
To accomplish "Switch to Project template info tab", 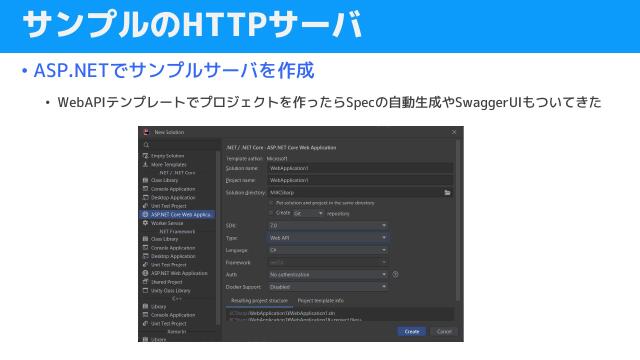I will click(x=320, y=301).
